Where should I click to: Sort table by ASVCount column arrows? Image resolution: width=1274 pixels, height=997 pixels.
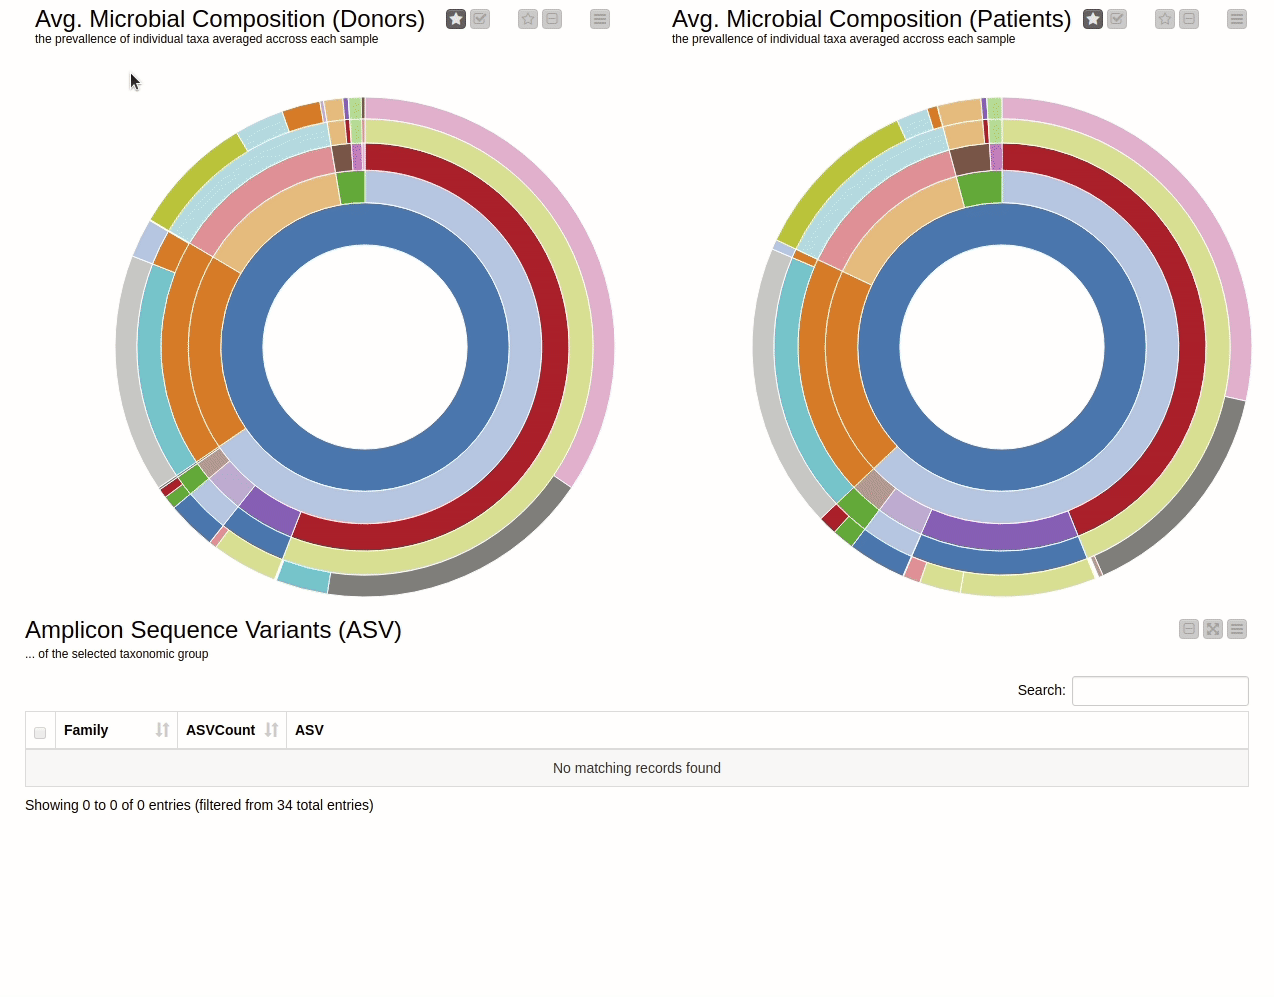[x=271, y=730]
